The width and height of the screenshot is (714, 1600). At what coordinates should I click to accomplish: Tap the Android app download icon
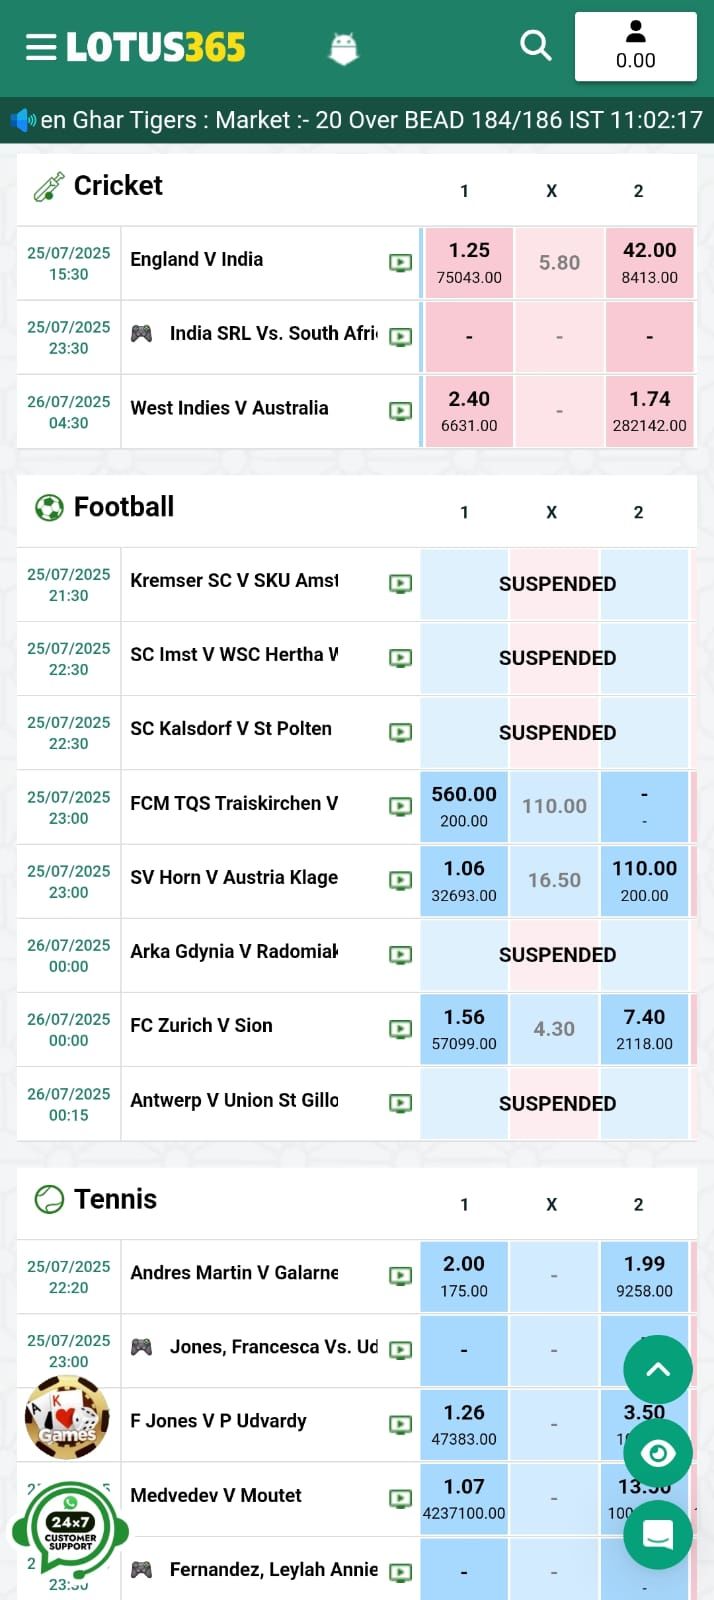(x=343, y=47)
